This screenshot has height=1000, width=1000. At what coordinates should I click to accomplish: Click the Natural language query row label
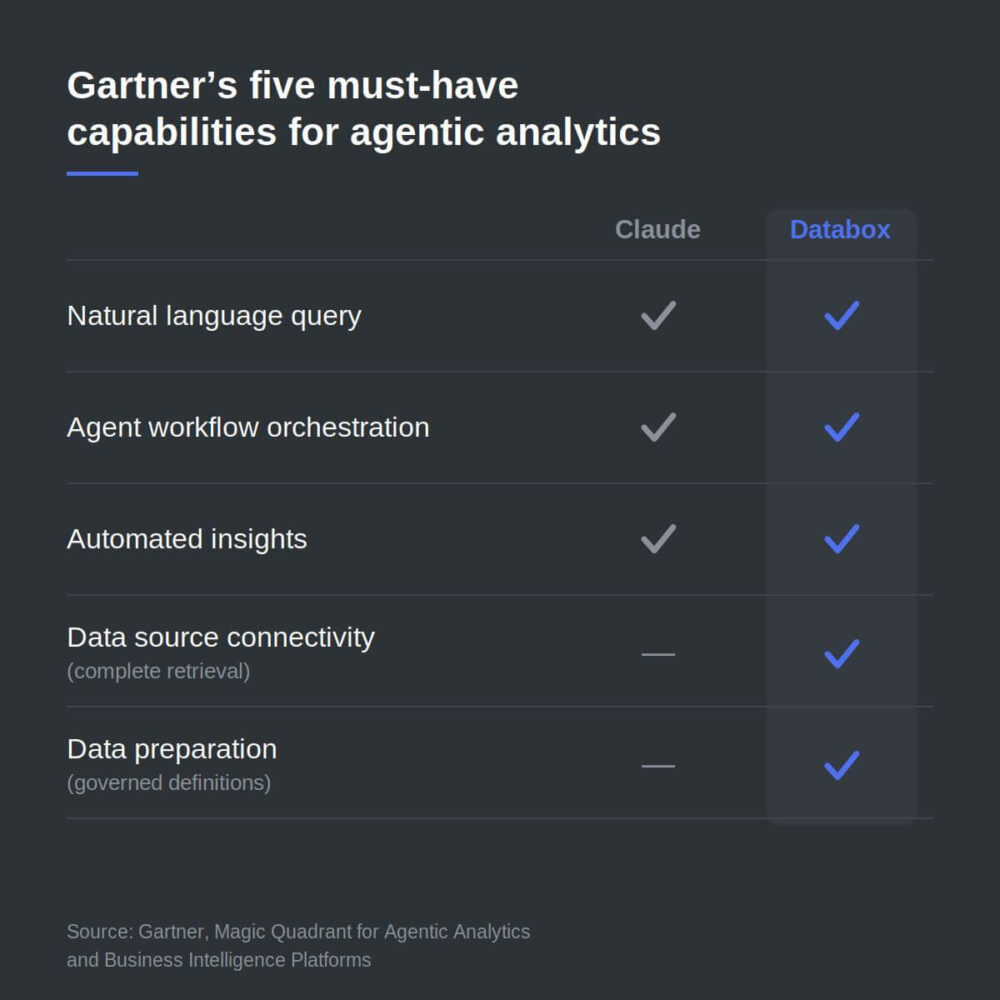click(214, 316)
